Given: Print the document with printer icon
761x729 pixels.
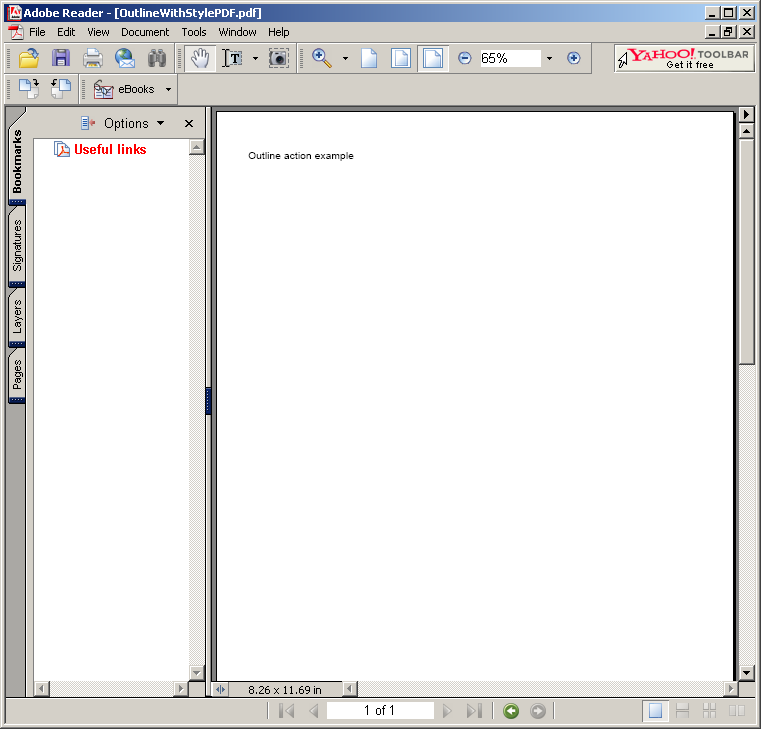Looking at the screenshot, I should [x=93, y=58].
